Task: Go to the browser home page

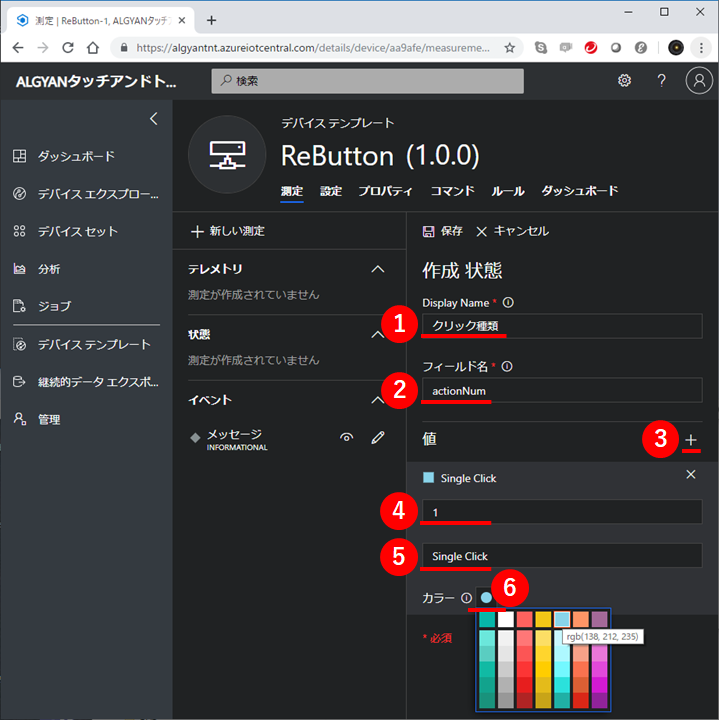Action: point(93,47)
